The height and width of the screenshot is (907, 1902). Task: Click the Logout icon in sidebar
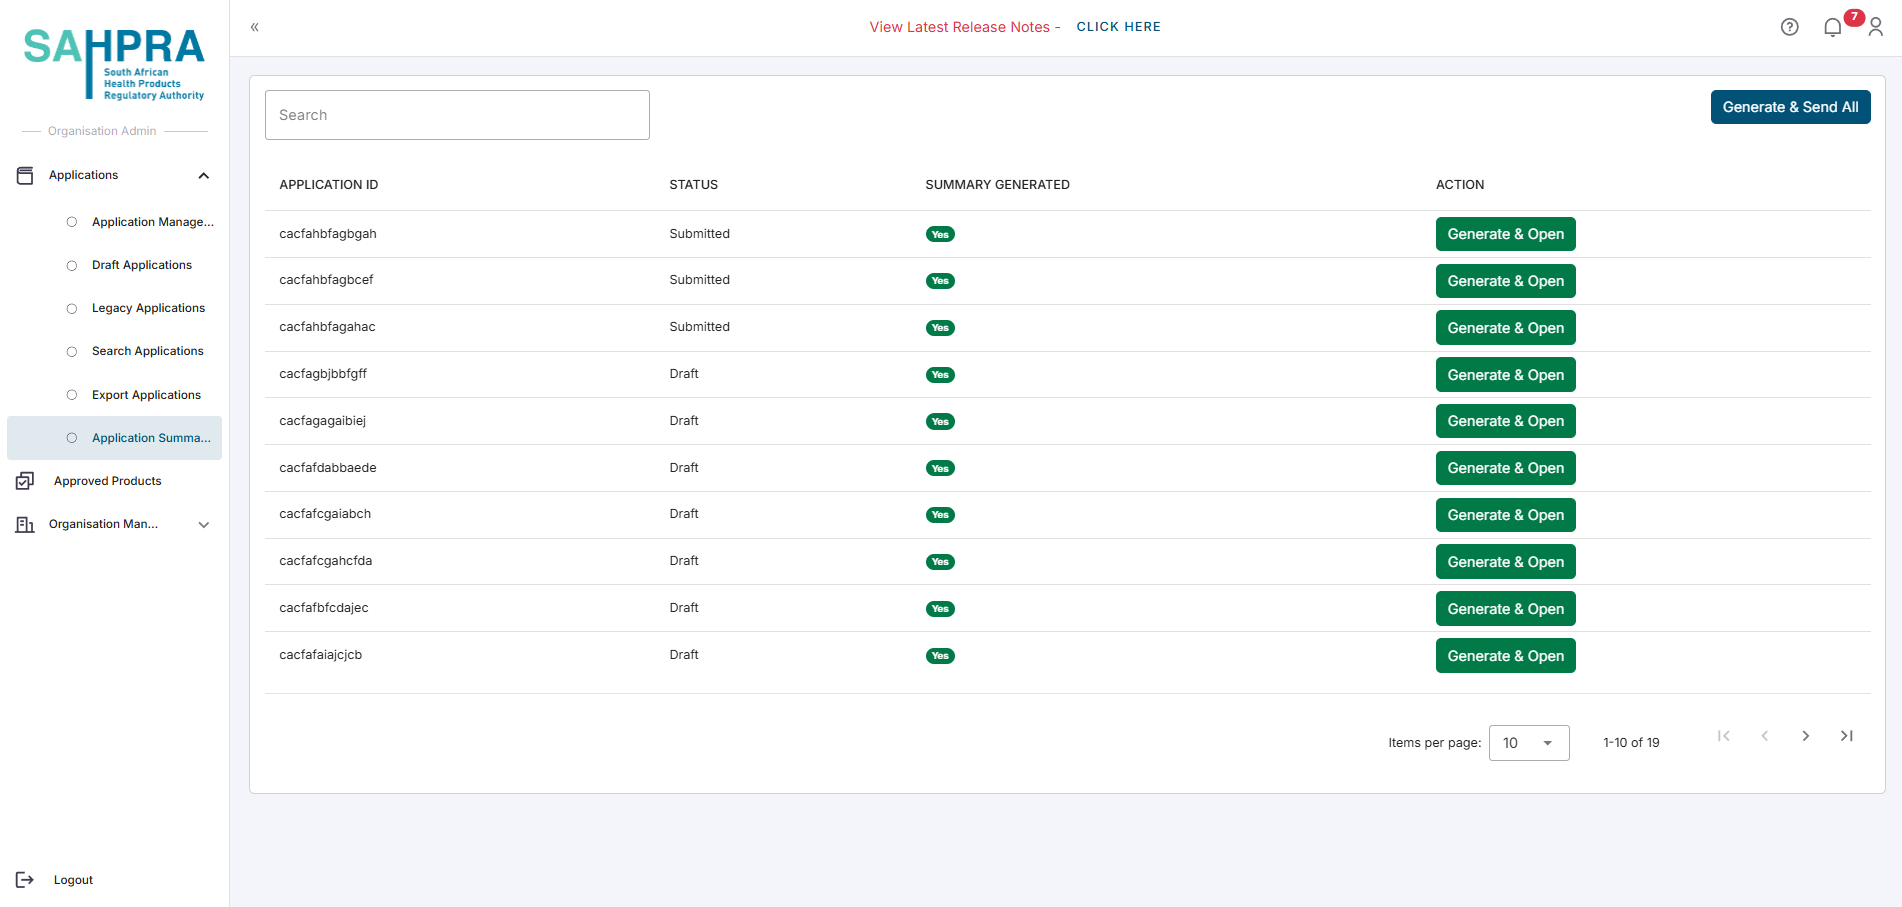pos(25,880)
